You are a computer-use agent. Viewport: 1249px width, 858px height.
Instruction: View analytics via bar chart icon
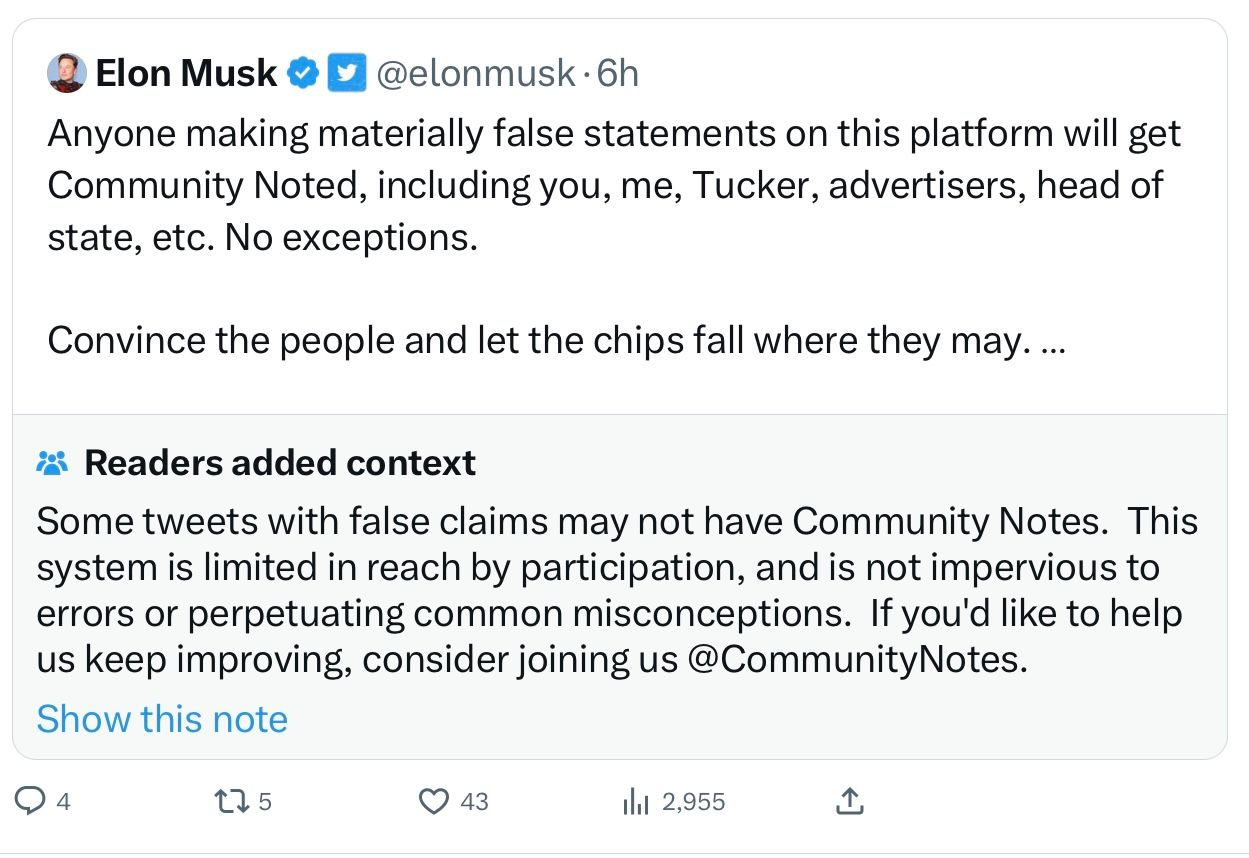click(637, 801)
